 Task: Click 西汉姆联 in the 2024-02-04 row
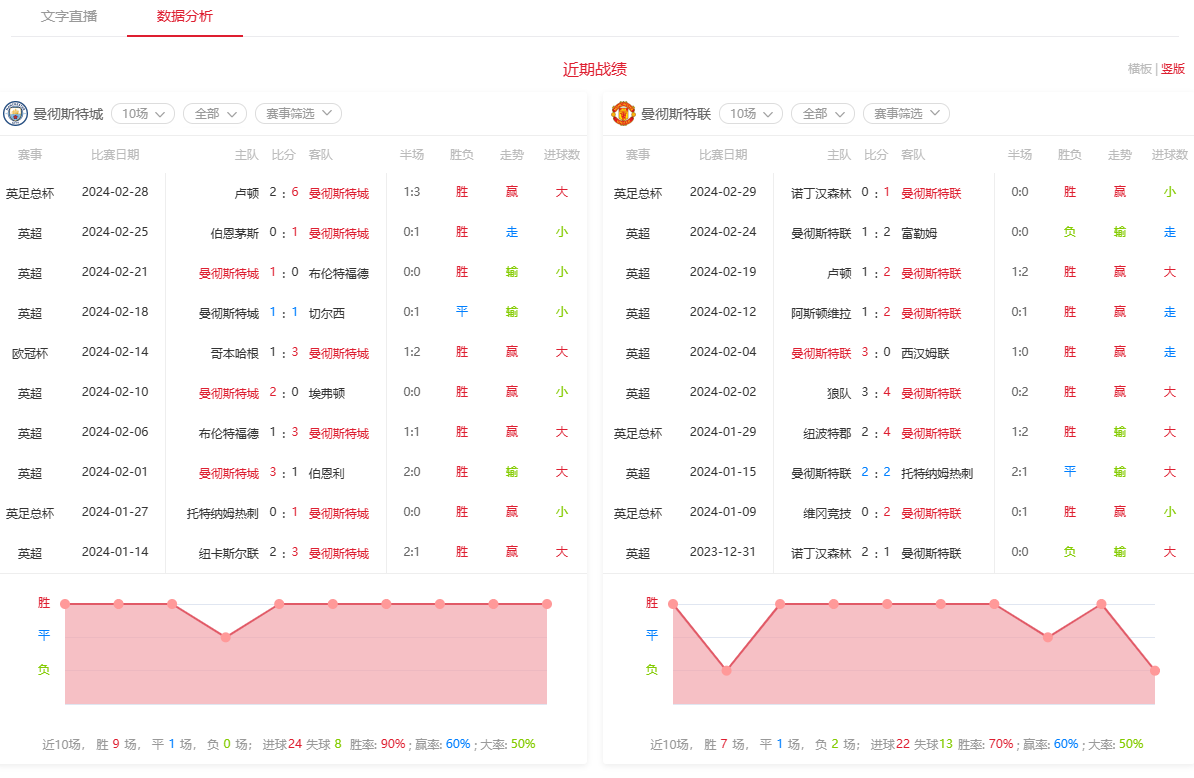point(925,353)
